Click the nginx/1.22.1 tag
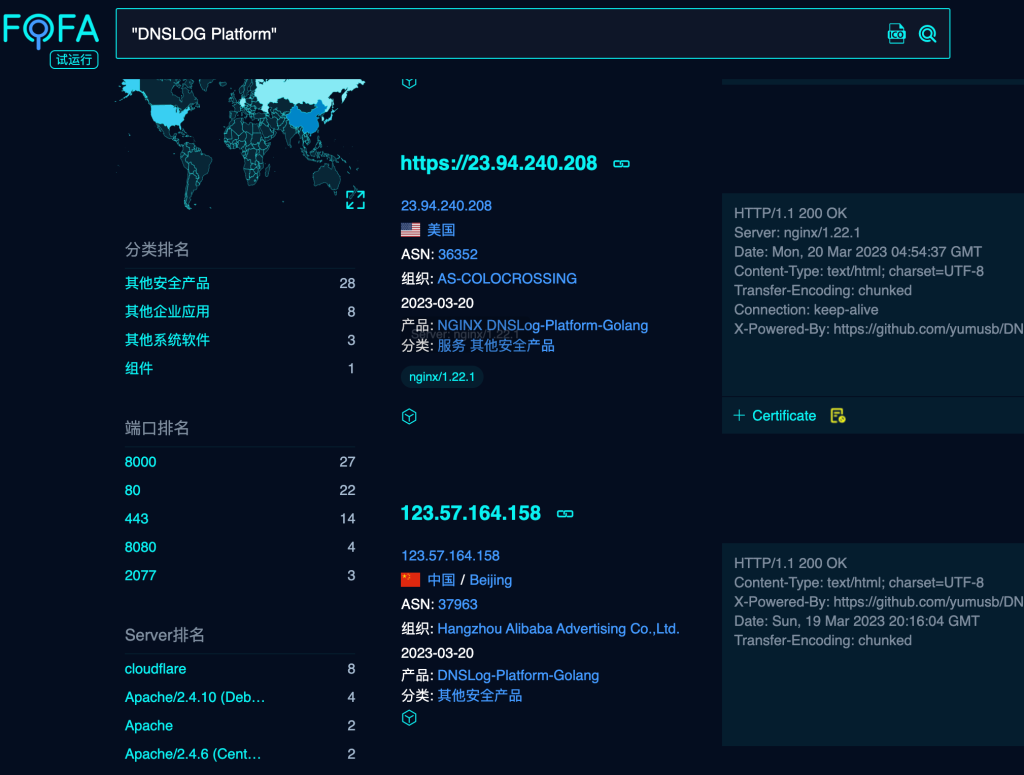Image resolution: width=1024 pixels, height=775 pixels. click(442, 377)
